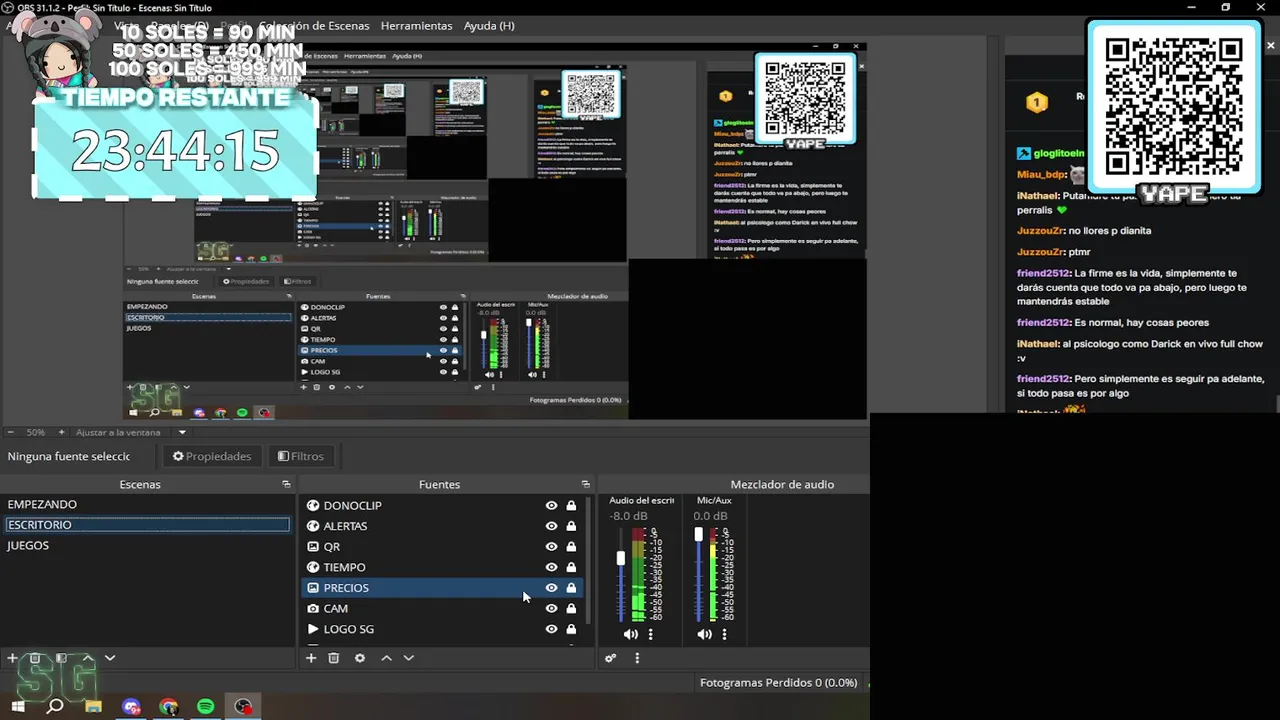1280x720 pixels.
Task: Hide the QR source
Action: tap(551, 546)
